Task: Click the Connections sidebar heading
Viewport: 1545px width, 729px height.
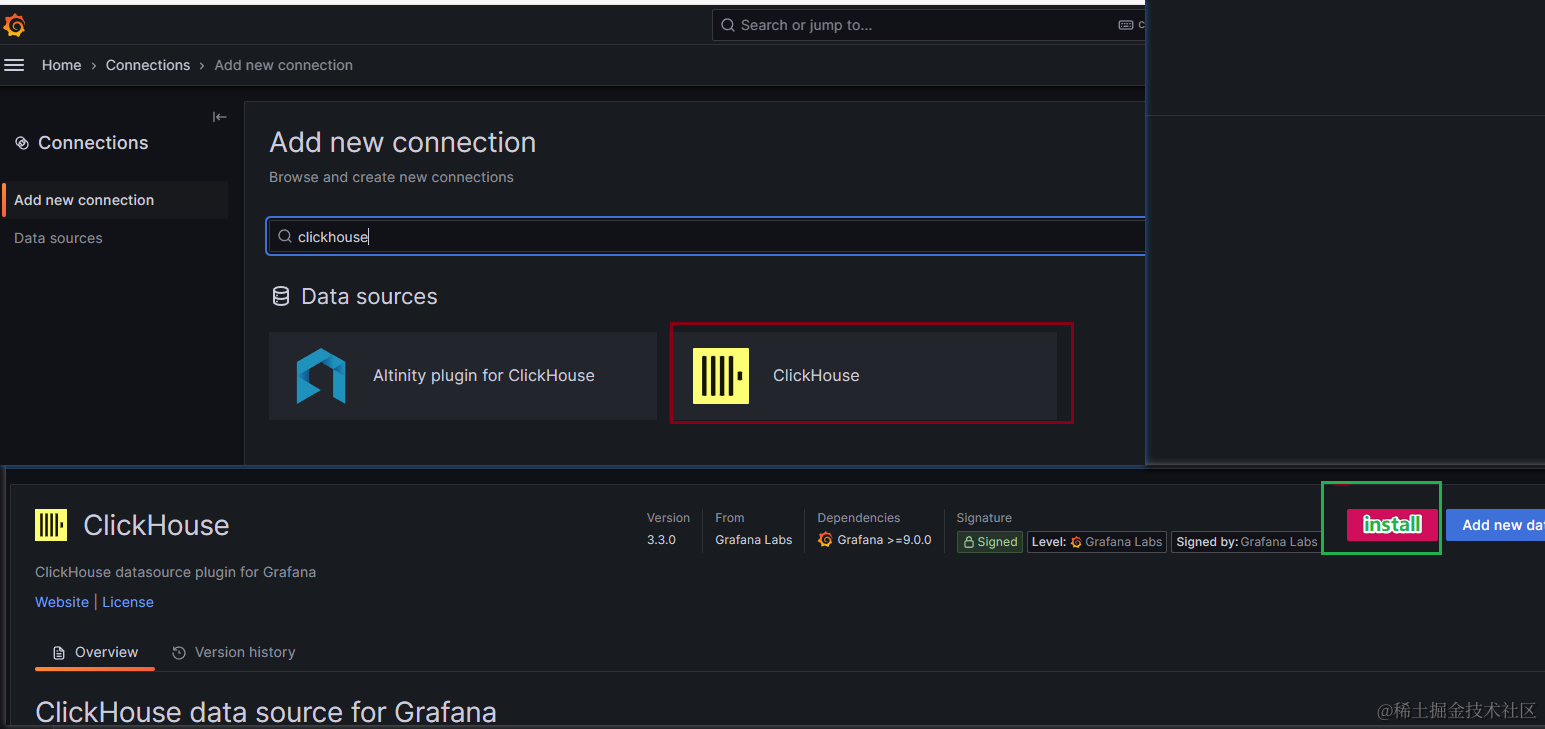Action: click(x=93, y=143)
